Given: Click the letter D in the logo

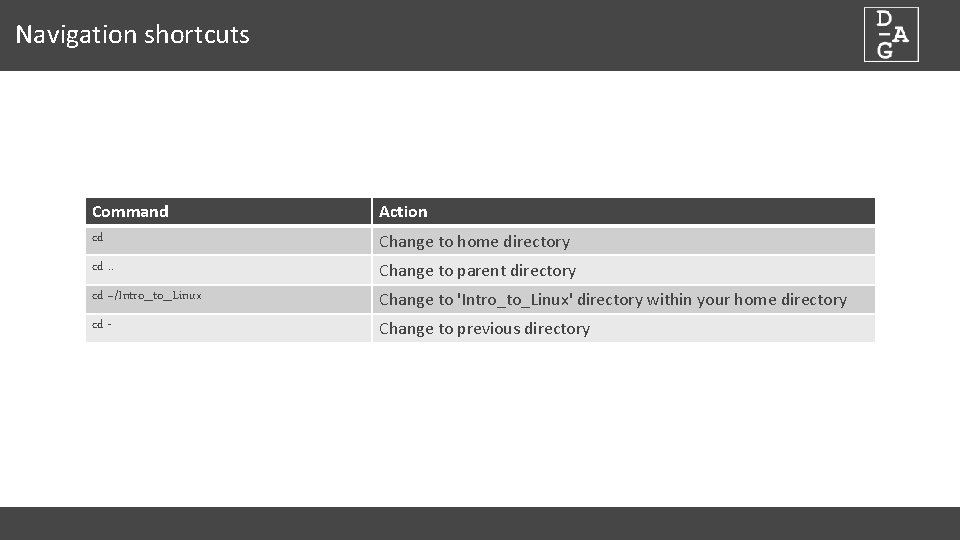Looking at the screenshot, I should (x=884, y=19).
